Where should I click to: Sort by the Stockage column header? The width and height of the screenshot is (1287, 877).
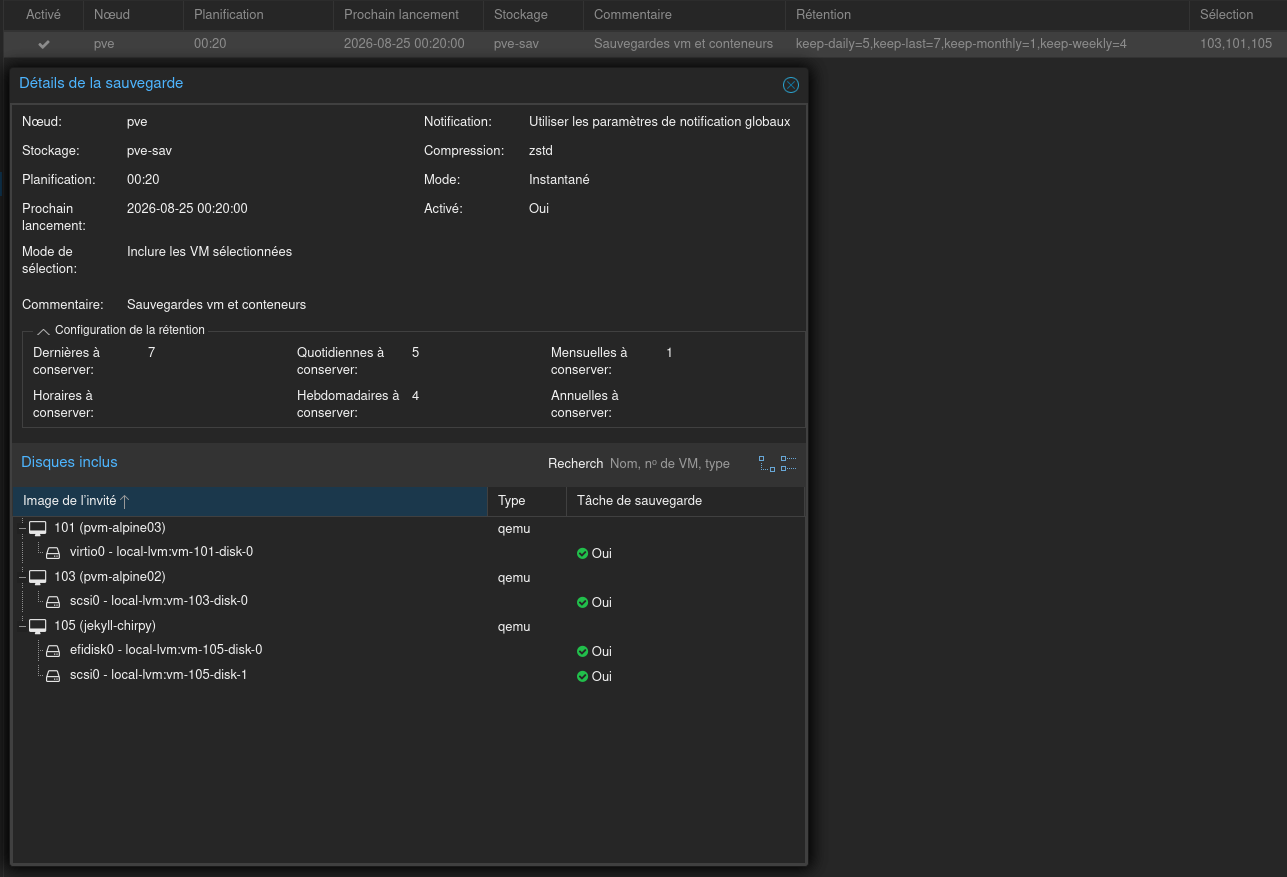click(533, 15)
